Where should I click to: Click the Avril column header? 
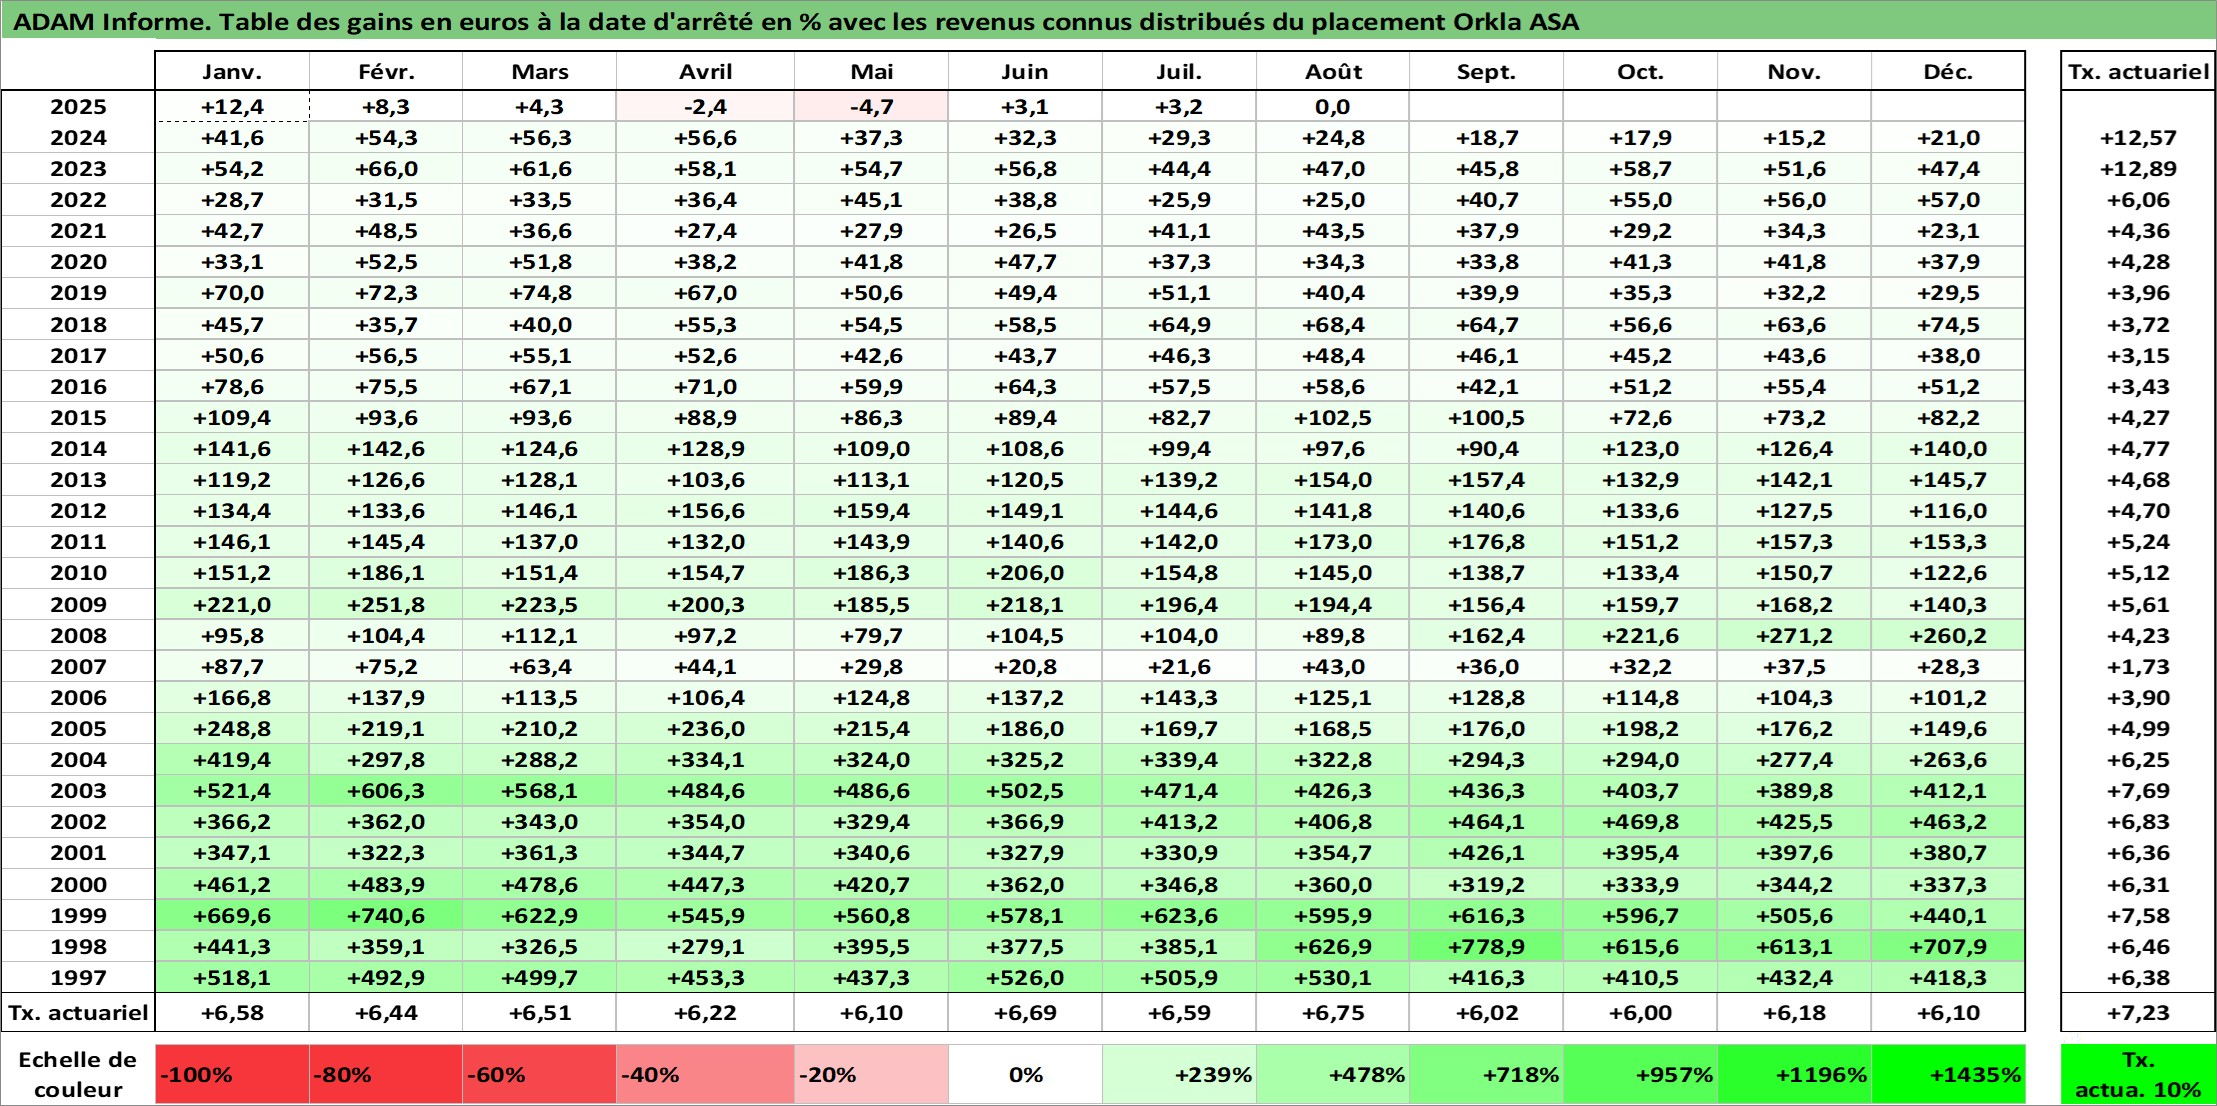(705, 72)
